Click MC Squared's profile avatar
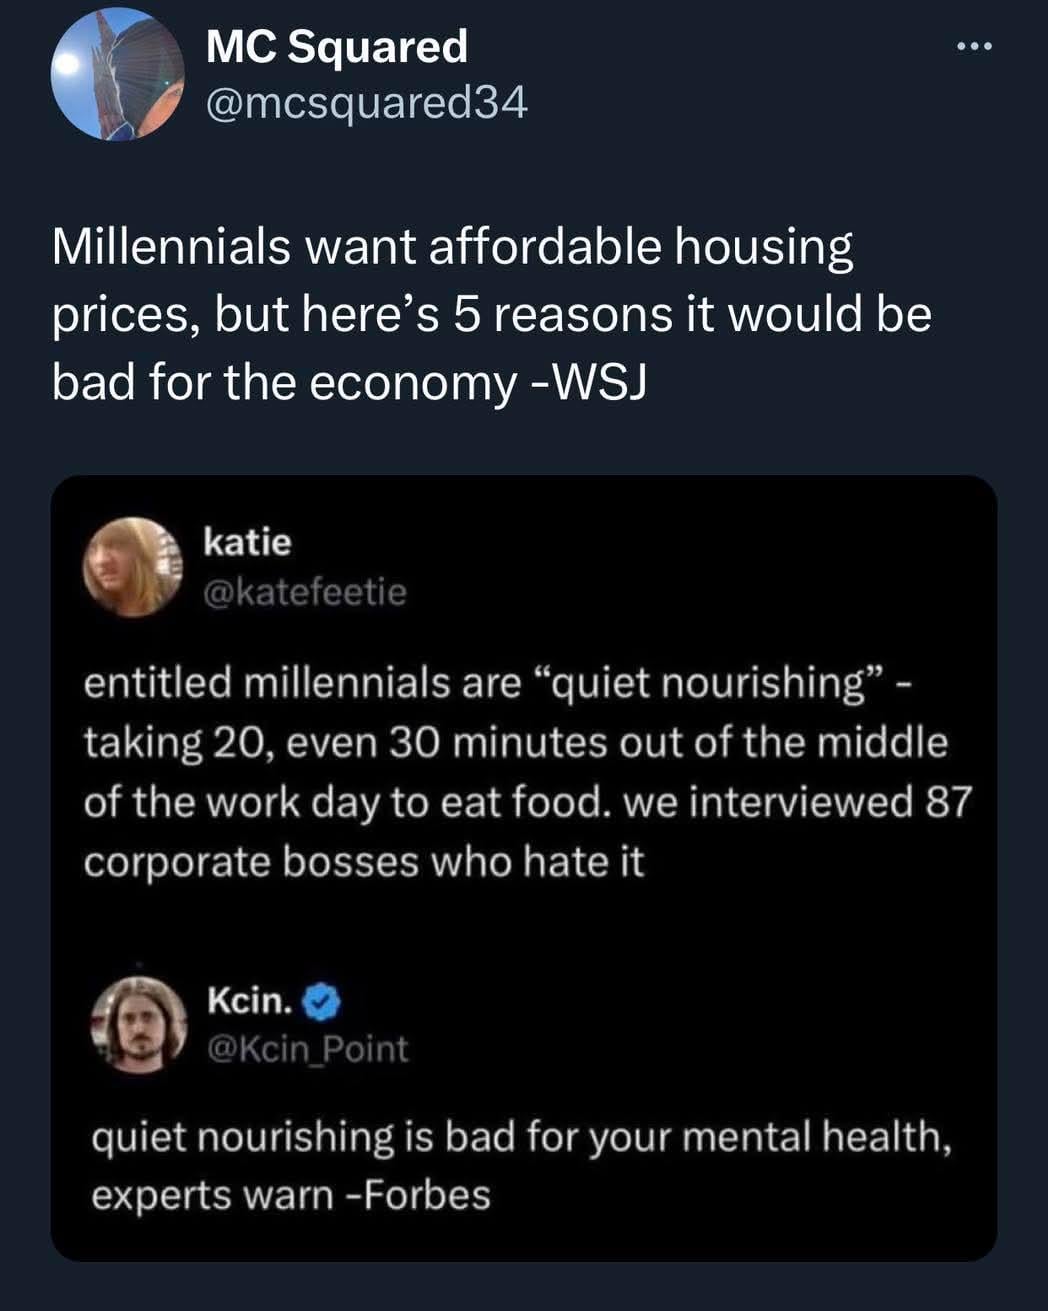Viewport: 1048px width, 1311px height. pos(118,74)
